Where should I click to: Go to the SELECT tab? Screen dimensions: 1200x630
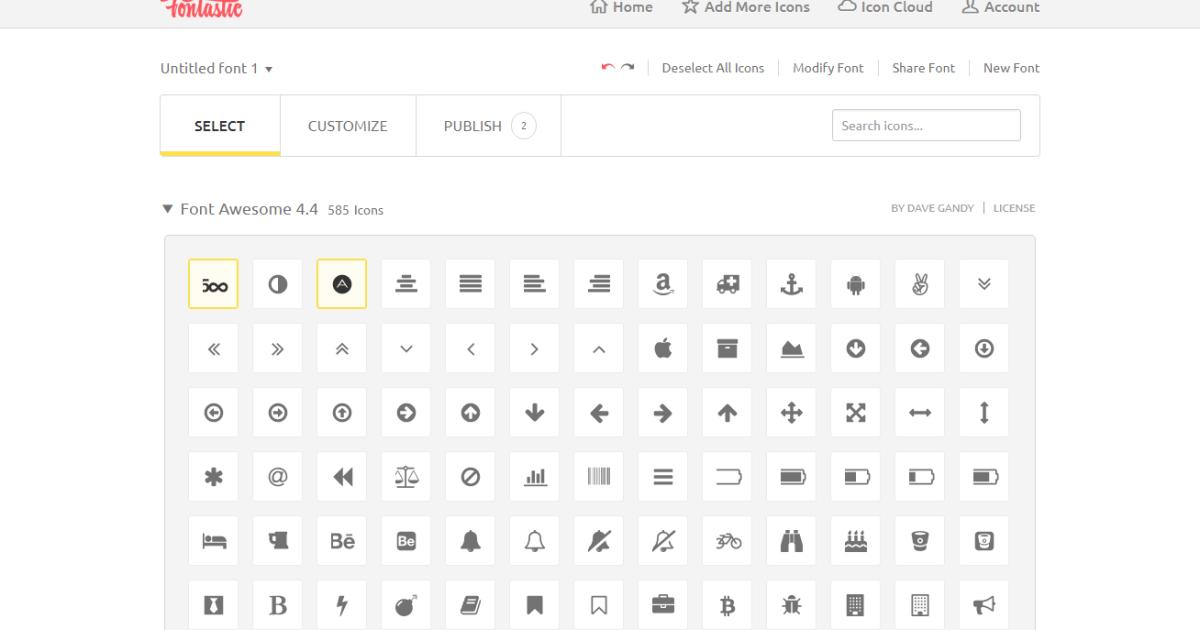pos(220,126)
